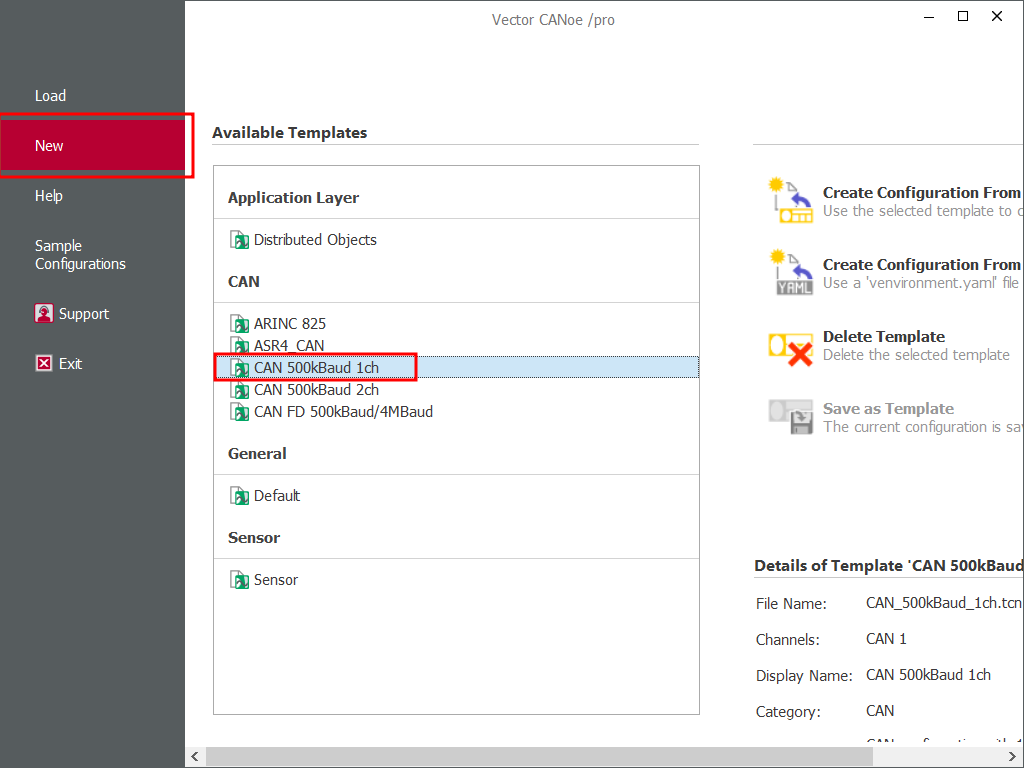Click the Sensor template icon

[240, 580]
